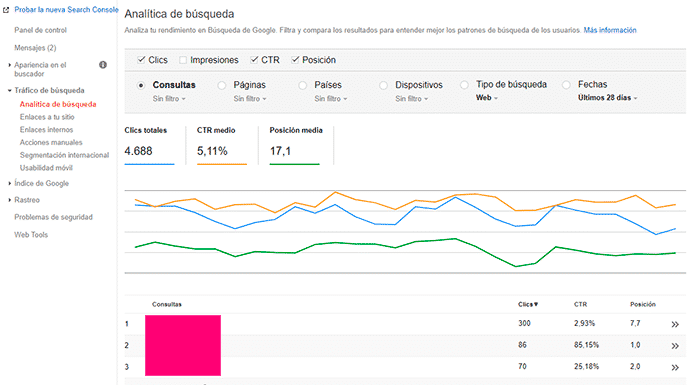700x385 pixels.
Task: Open Segmentación internacional sidebar item
Action: tap(64, 155)
